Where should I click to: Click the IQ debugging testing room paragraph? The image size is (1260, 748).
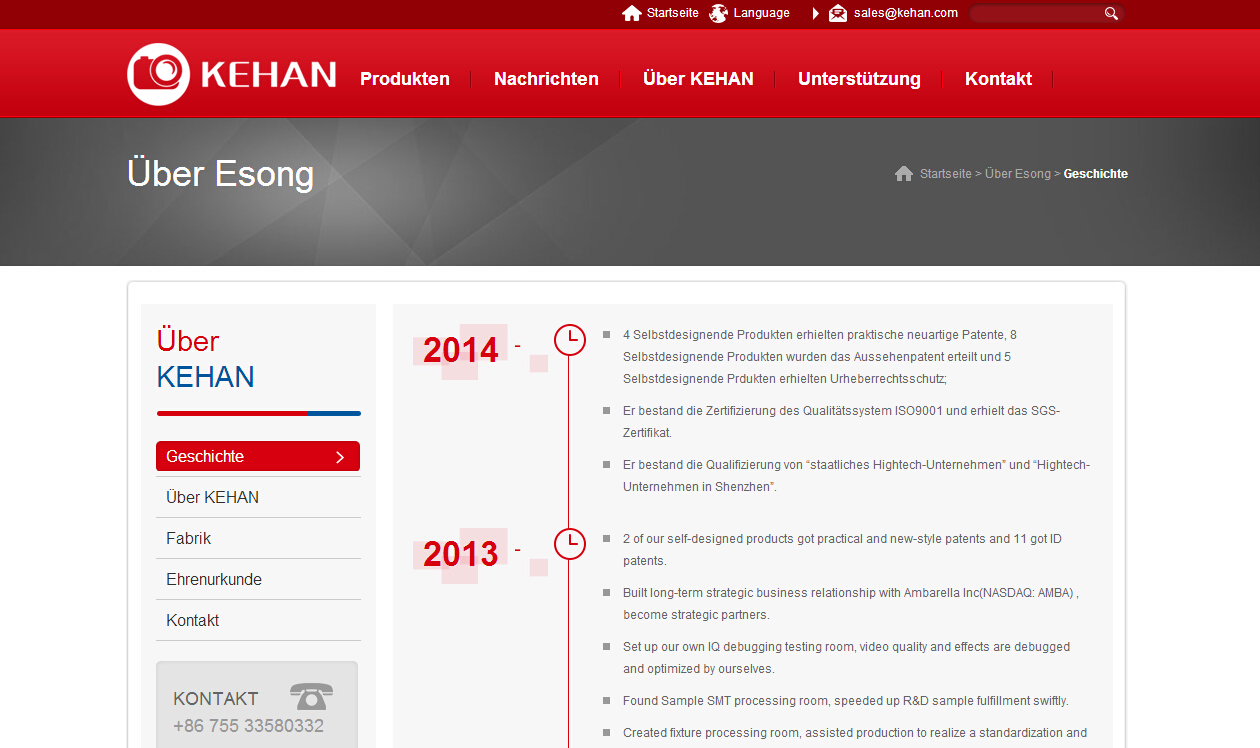point(846,658)
